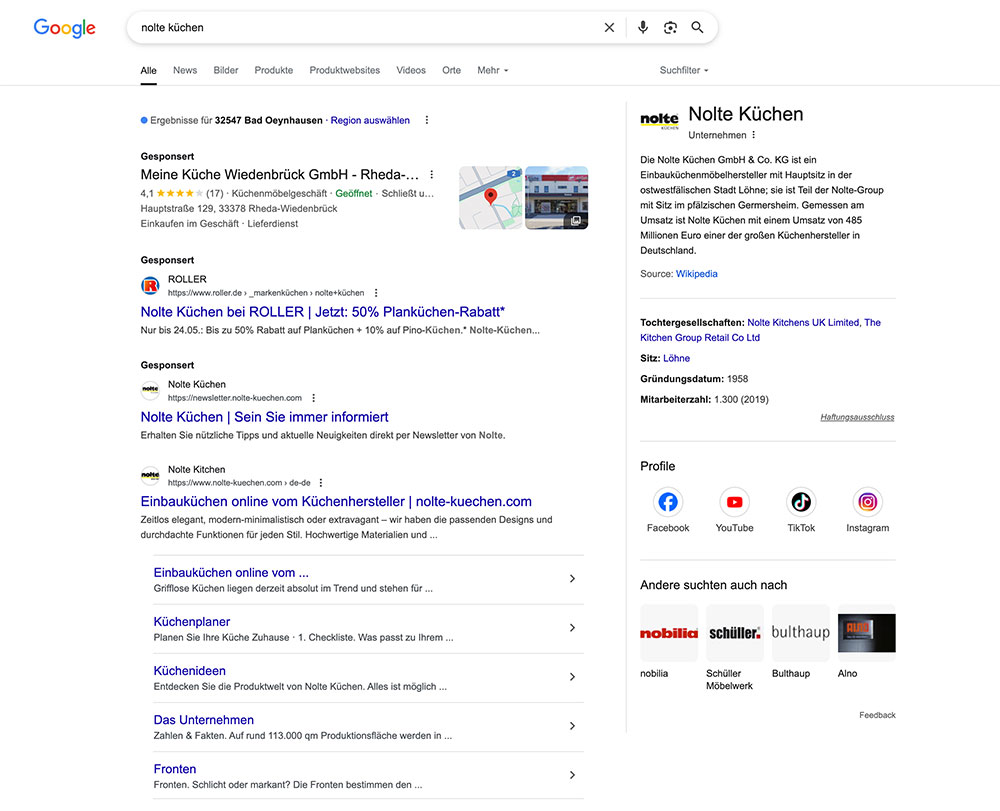Open the YouTube profile icon

click(734, 502)
